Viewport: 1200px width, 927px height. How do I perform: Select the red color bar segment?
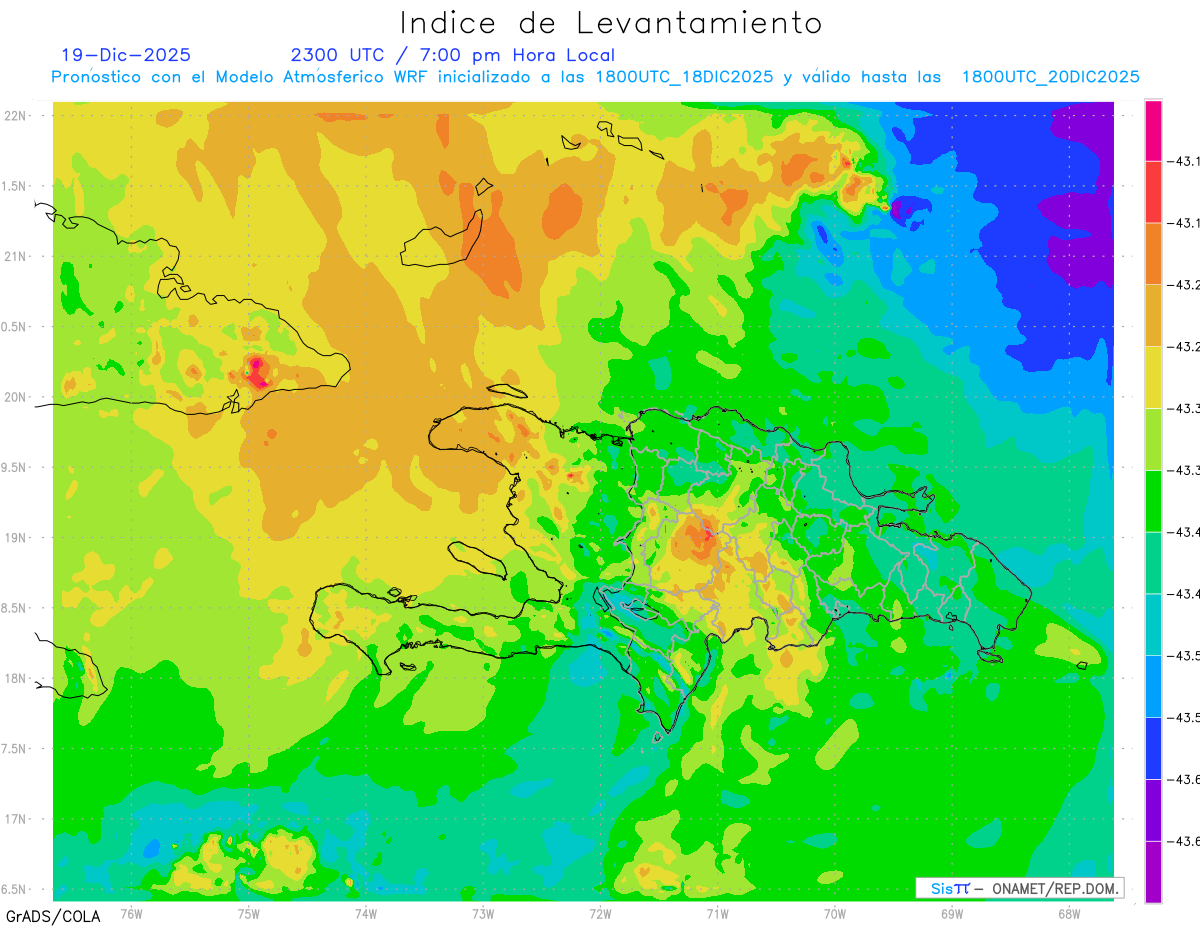(x=1153, y=191)
